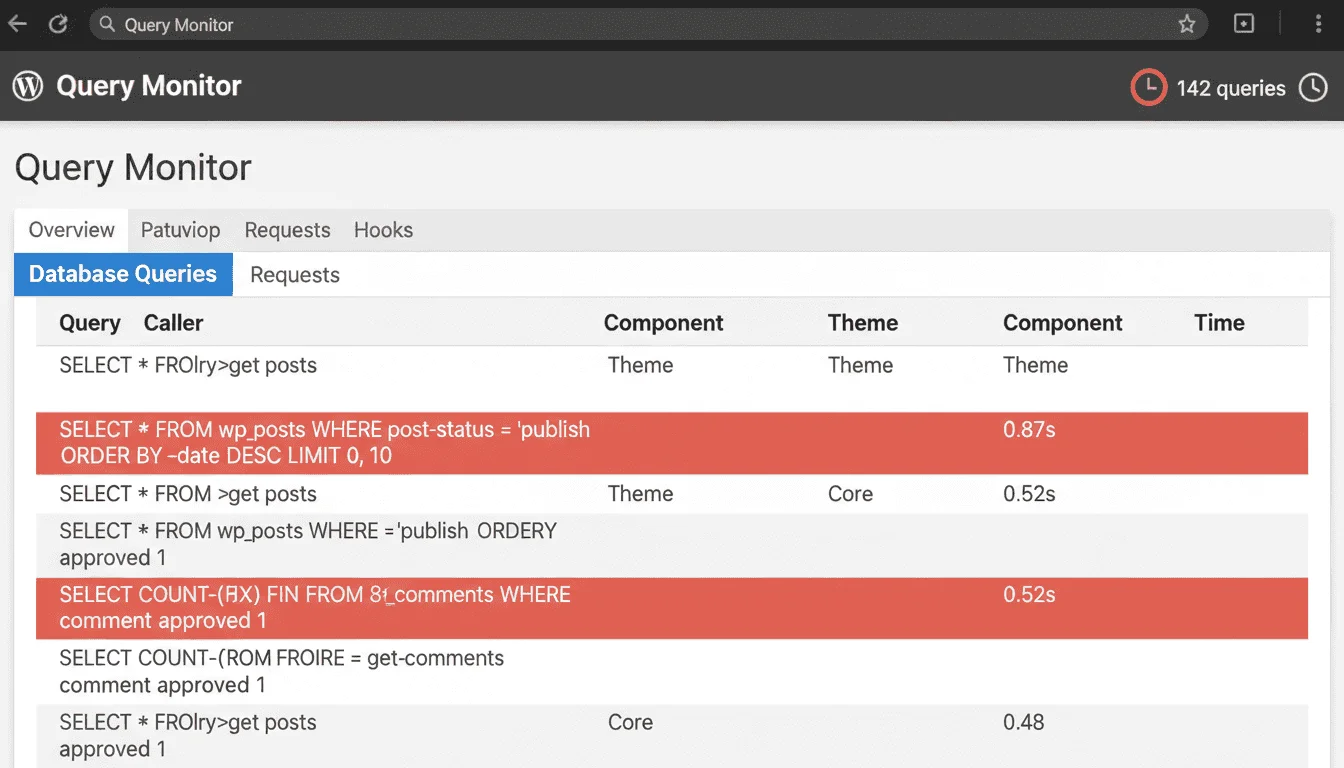Sort by the Query column header
This screenshot has width=1344, height=768.
coord(90,323)
